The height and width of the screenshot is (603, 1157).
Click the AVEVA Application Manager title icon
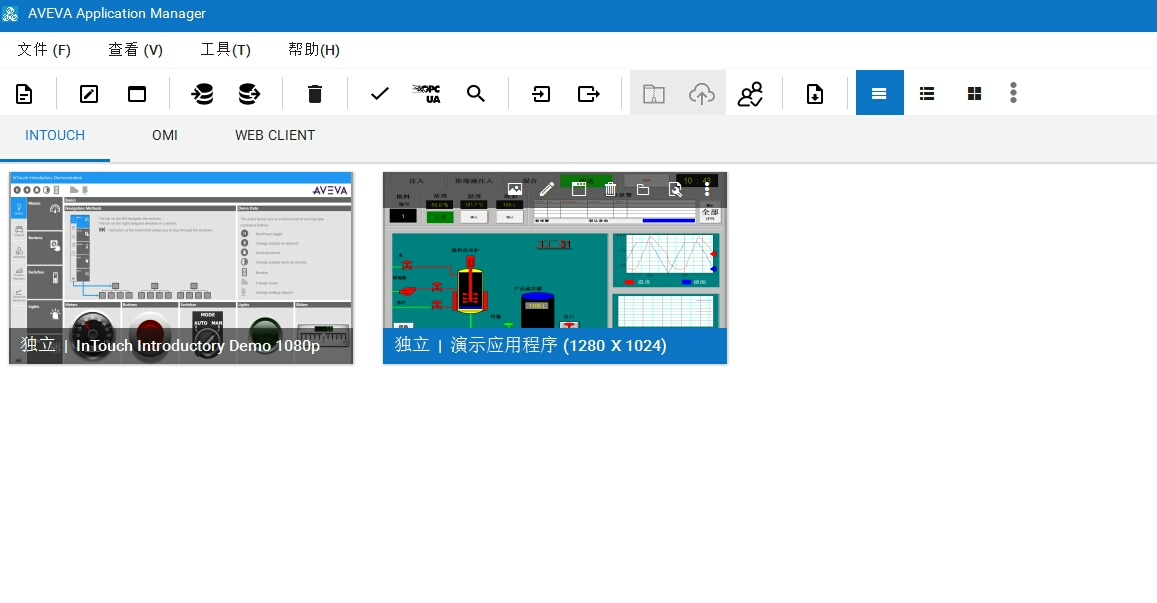click(10, 13)
